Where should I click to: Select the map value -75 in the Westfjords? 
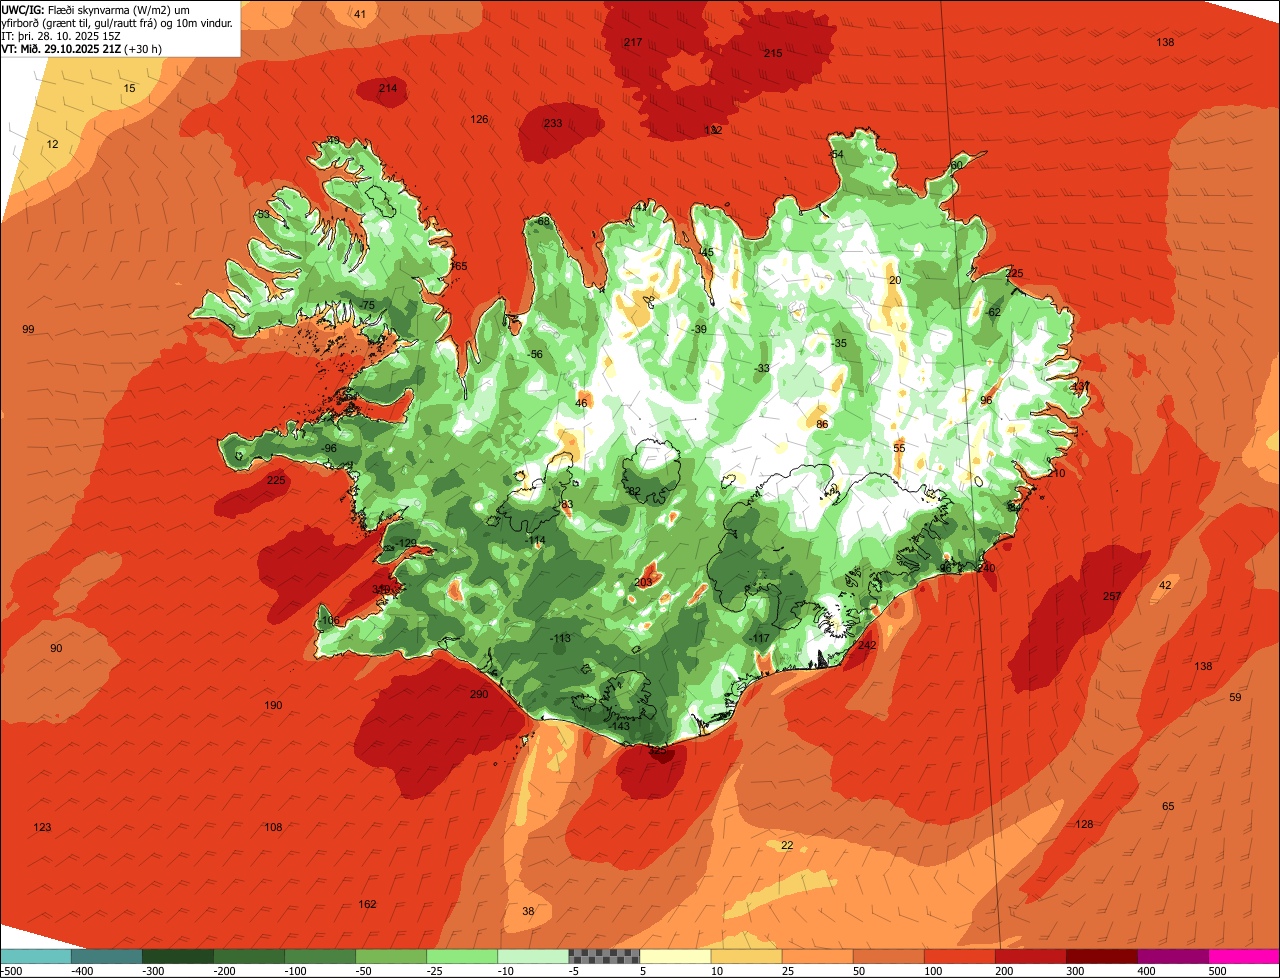(x=367, y=305)
